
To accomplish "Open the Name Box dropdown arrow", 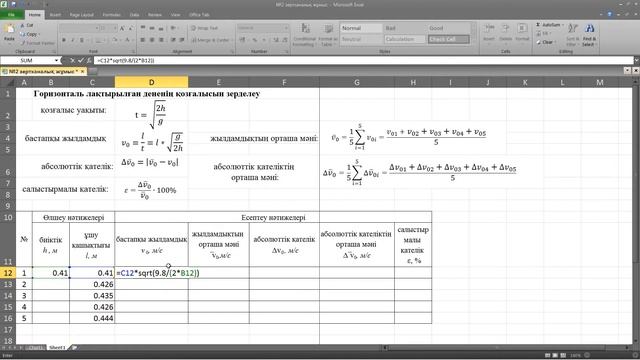I will pyautogui.click(x=56, y=60).
